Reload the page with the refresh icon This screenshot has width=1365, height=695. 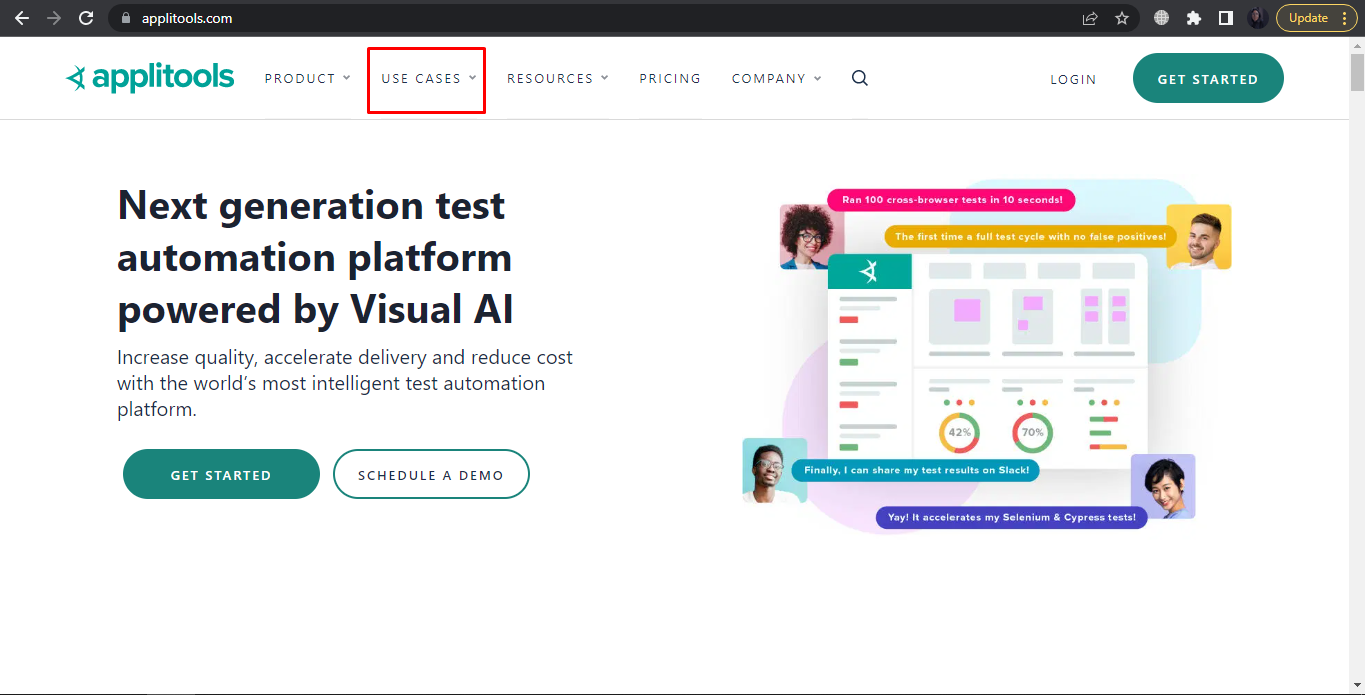(x=86, y=18)
